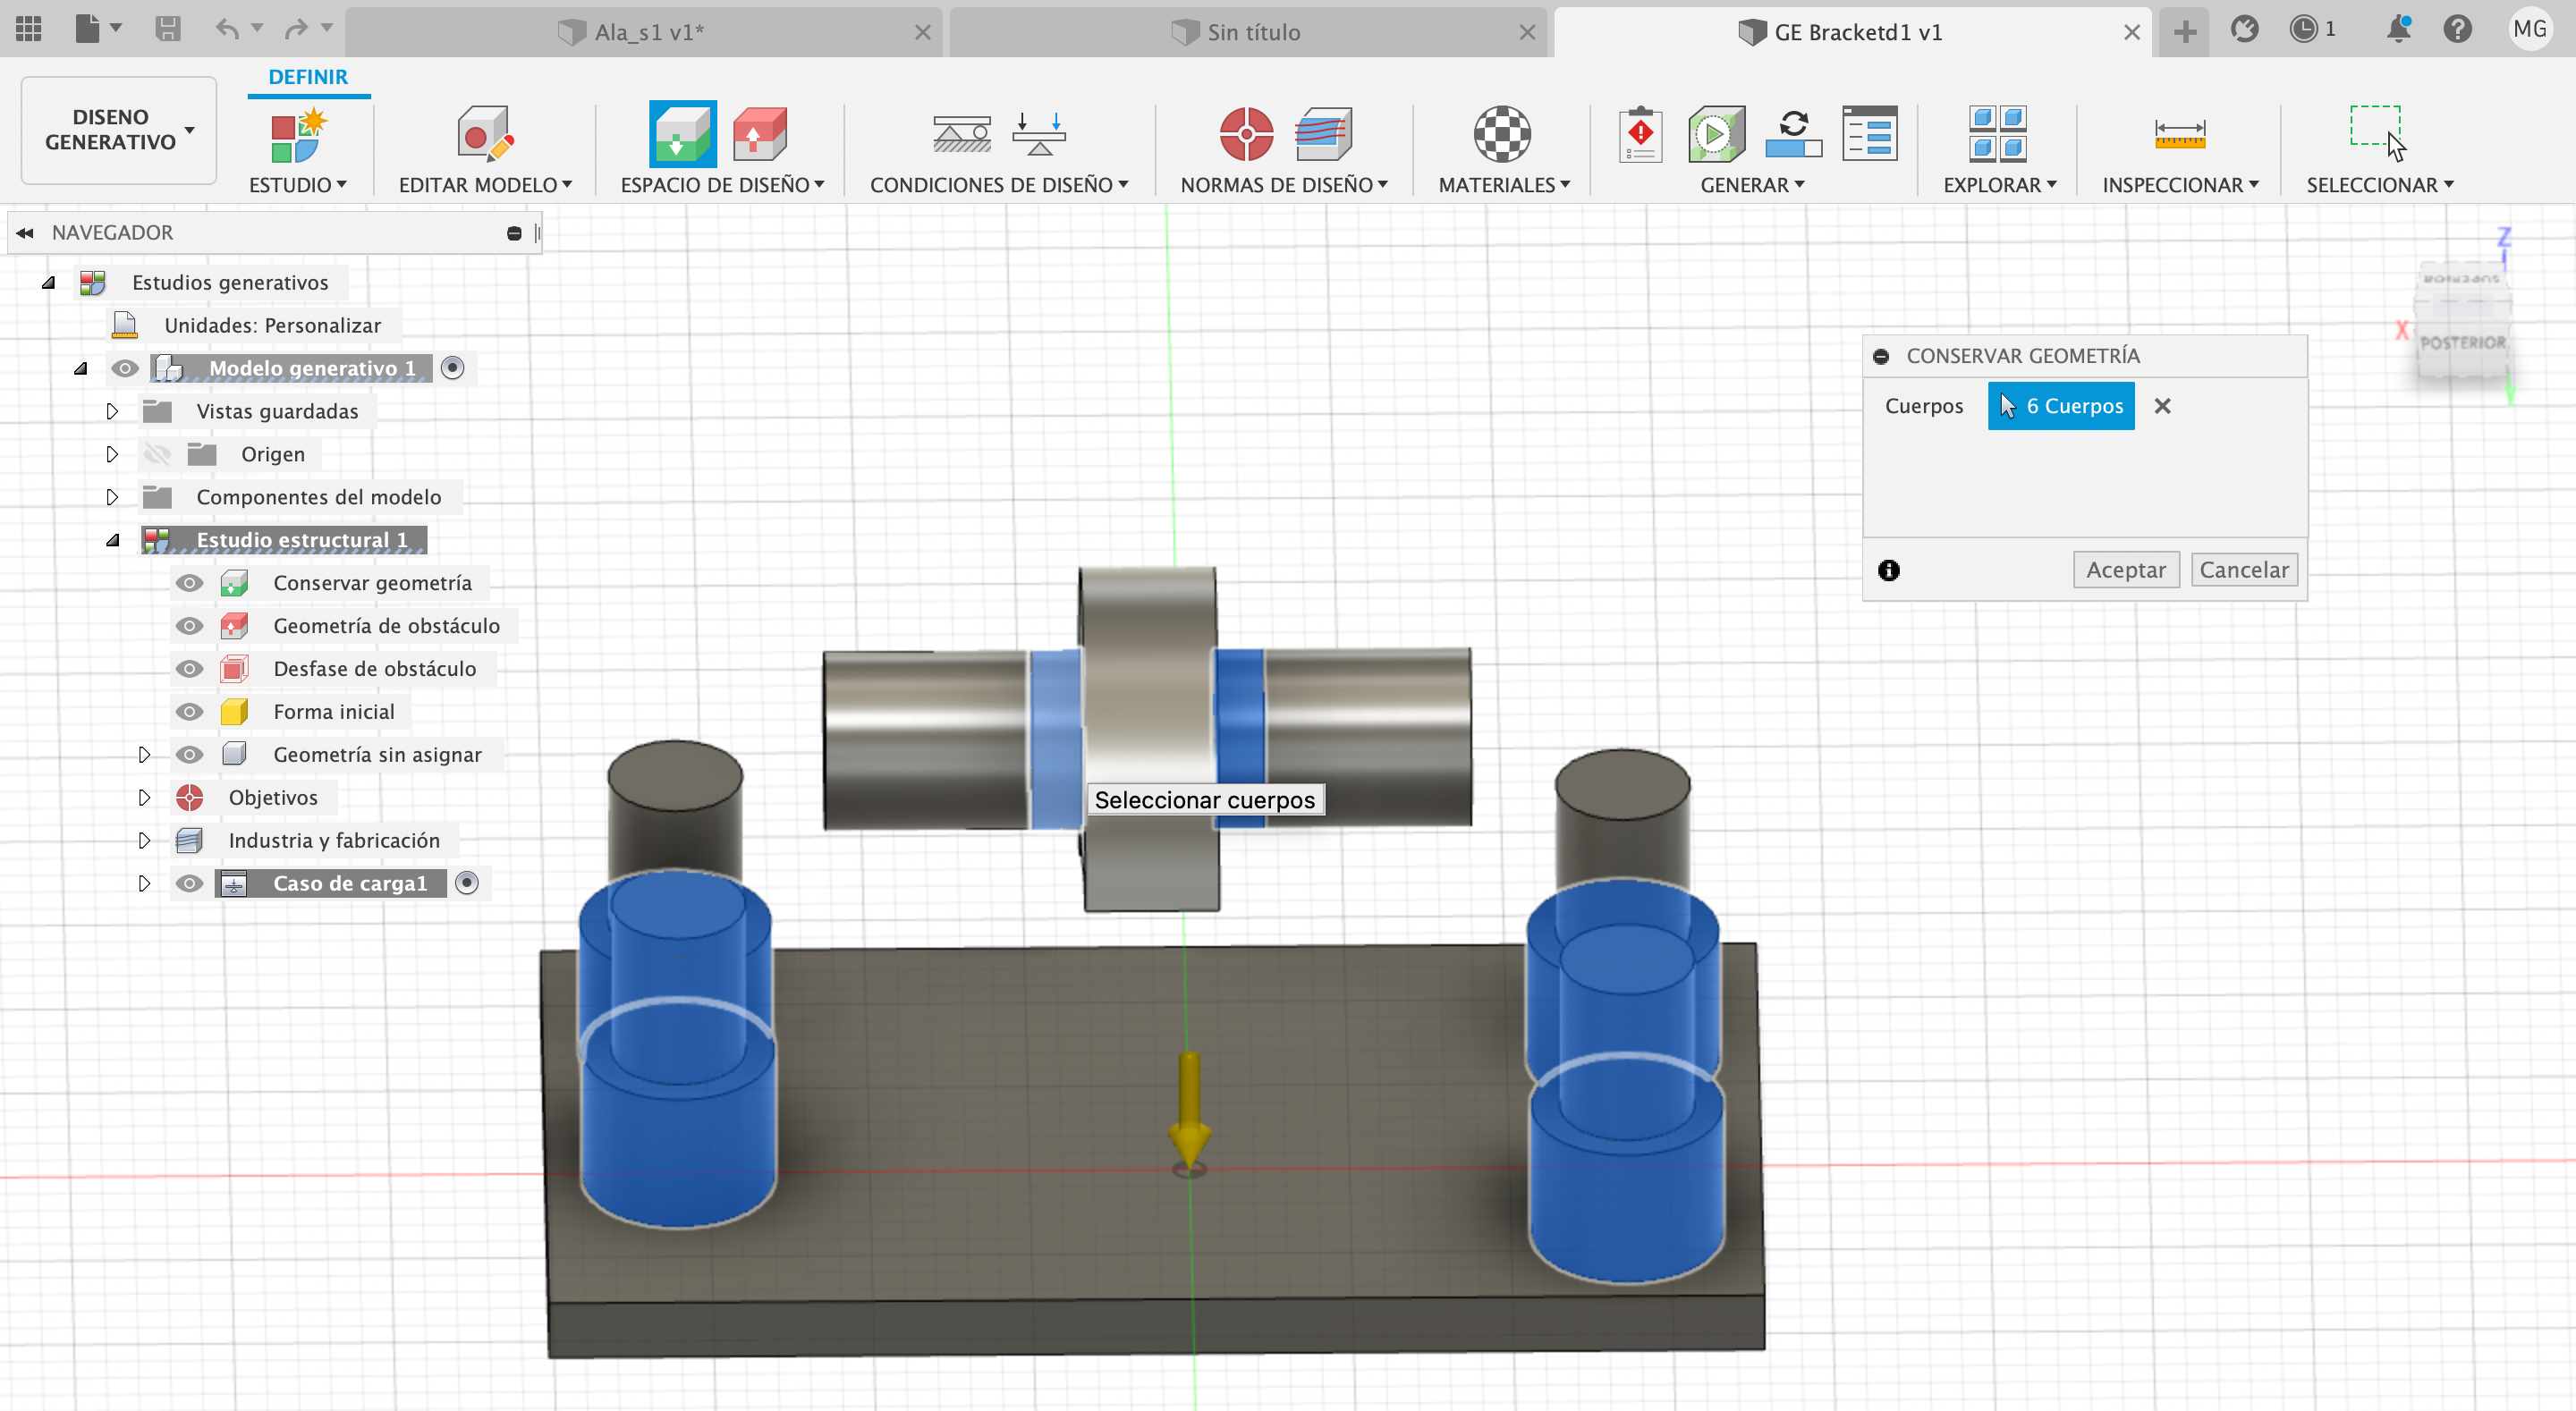
Task: Toggle visibility of Geometría de obstáculo
Action: pyautogui.click(x=189, y=626)
